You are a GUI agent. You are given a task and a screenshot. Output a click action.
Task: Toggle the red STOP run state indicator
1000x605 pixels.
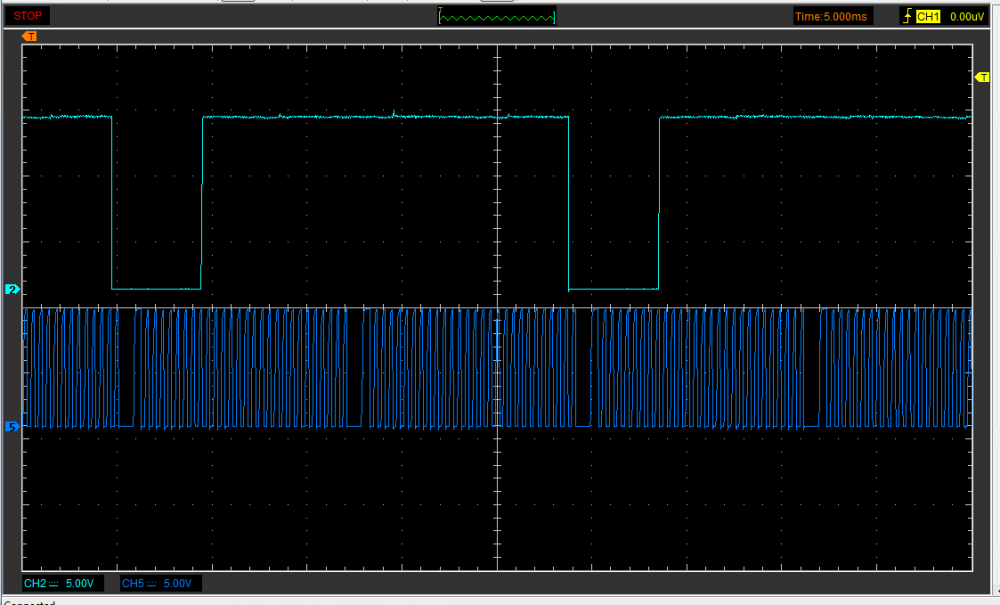pyautogui.click(x=27, y=16)
